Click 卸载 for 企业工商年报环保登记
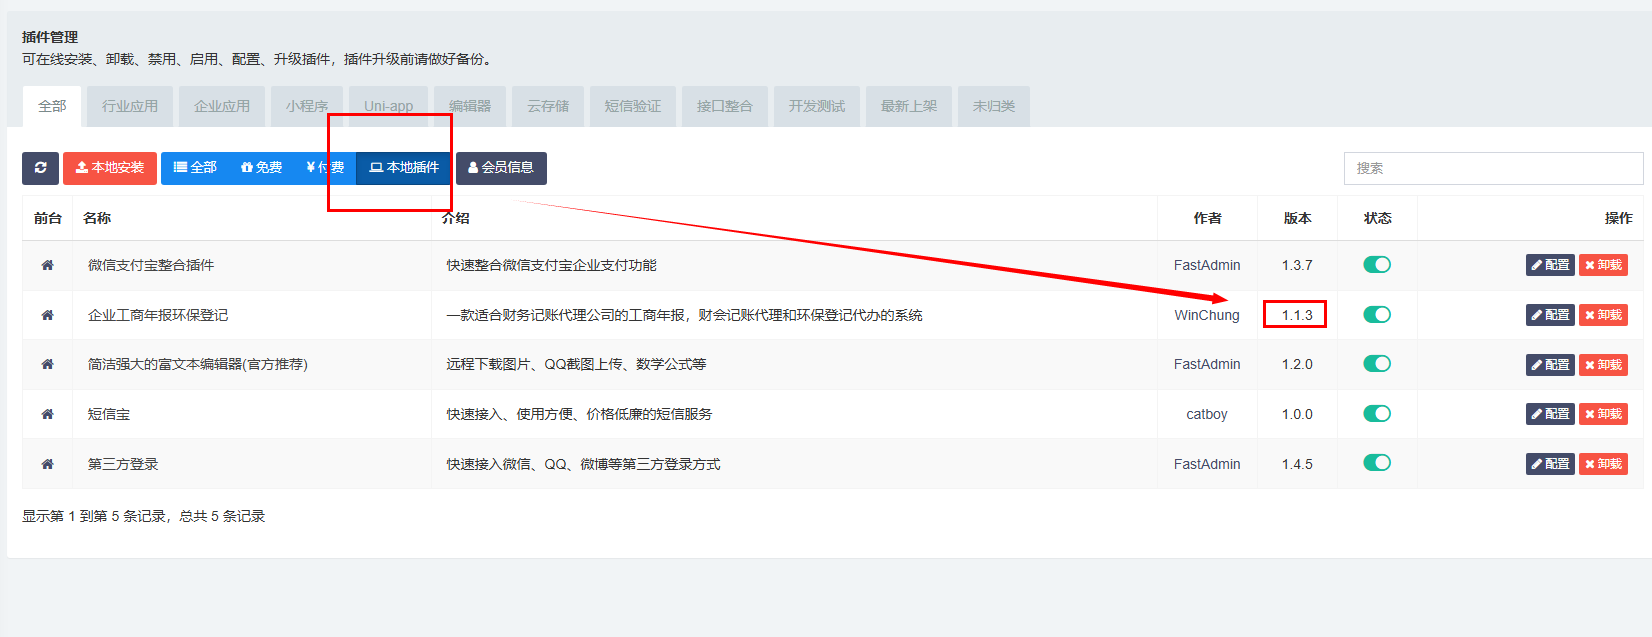1652x637 pixels. pyautogui.click(x=1603, y=315)
